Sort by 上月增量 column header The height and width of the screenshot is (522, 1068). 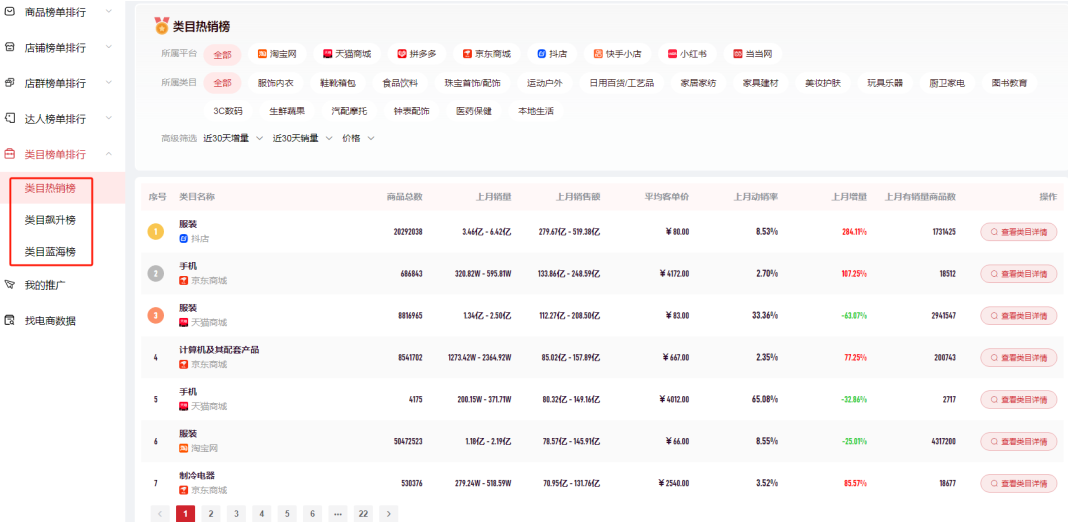(849, 197)
